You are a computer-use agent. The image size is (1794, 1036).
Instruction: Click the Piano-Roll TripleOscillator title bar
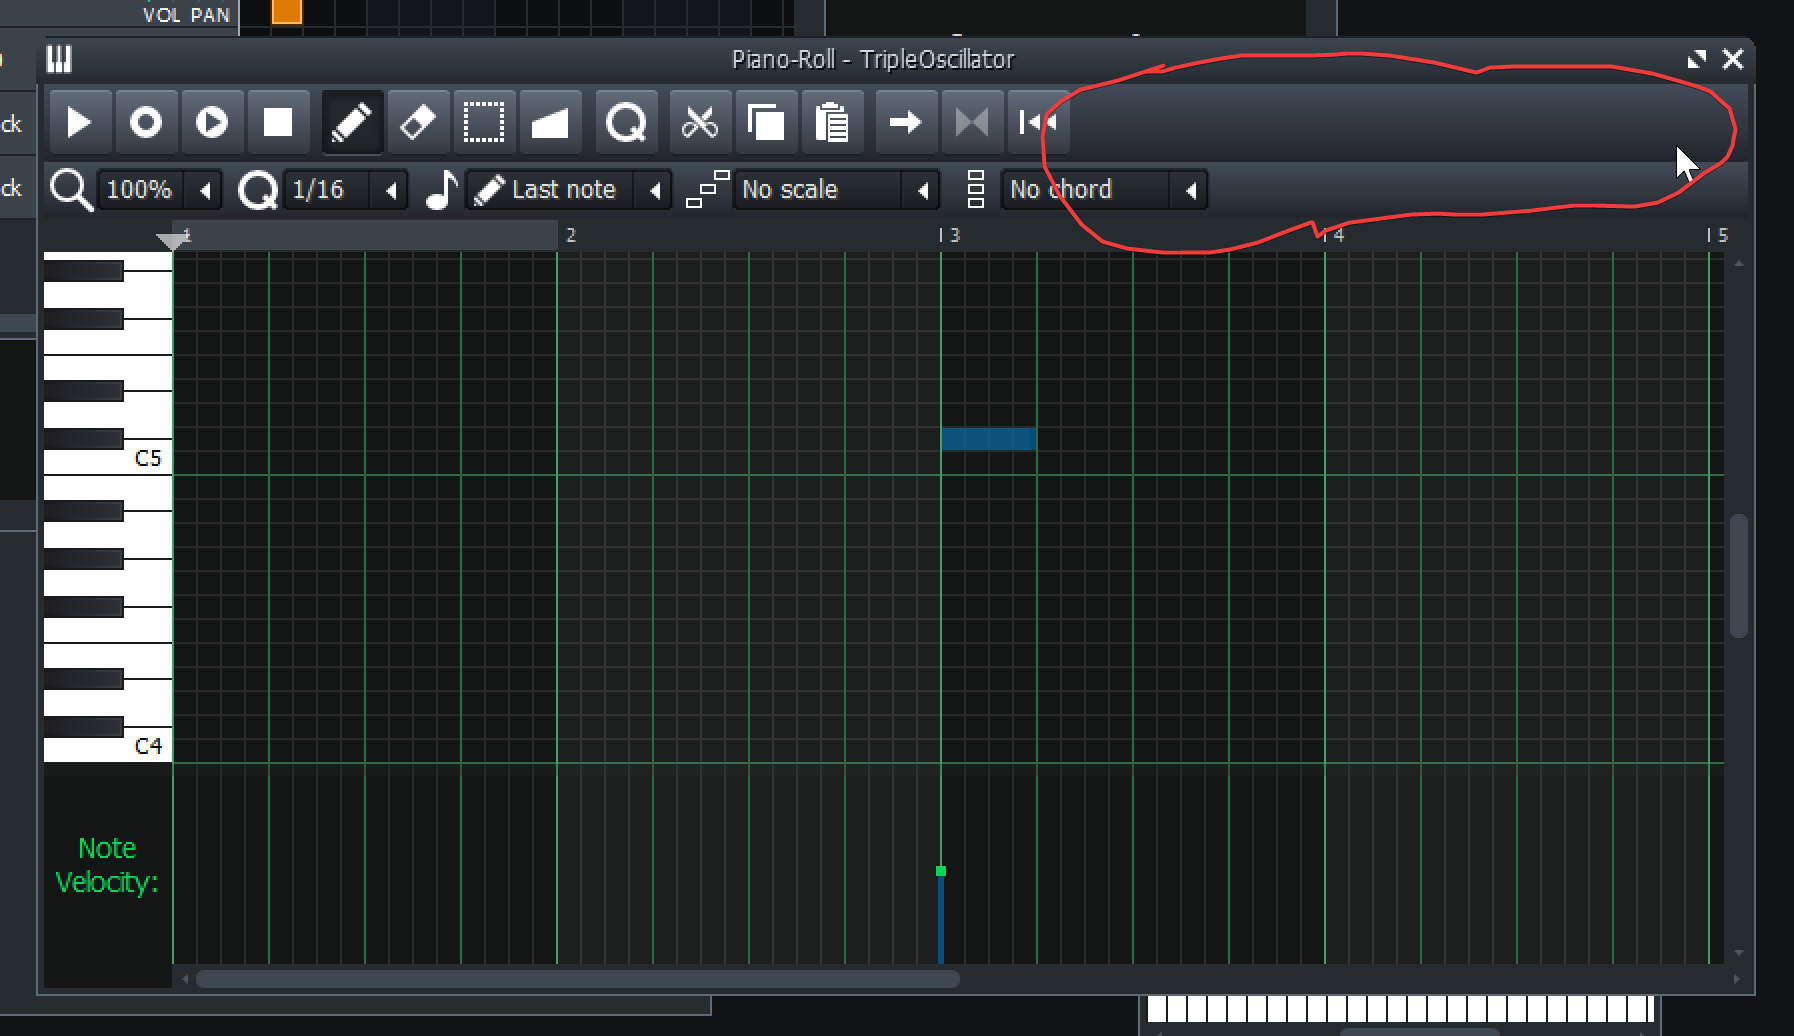(x=870, y=58)
